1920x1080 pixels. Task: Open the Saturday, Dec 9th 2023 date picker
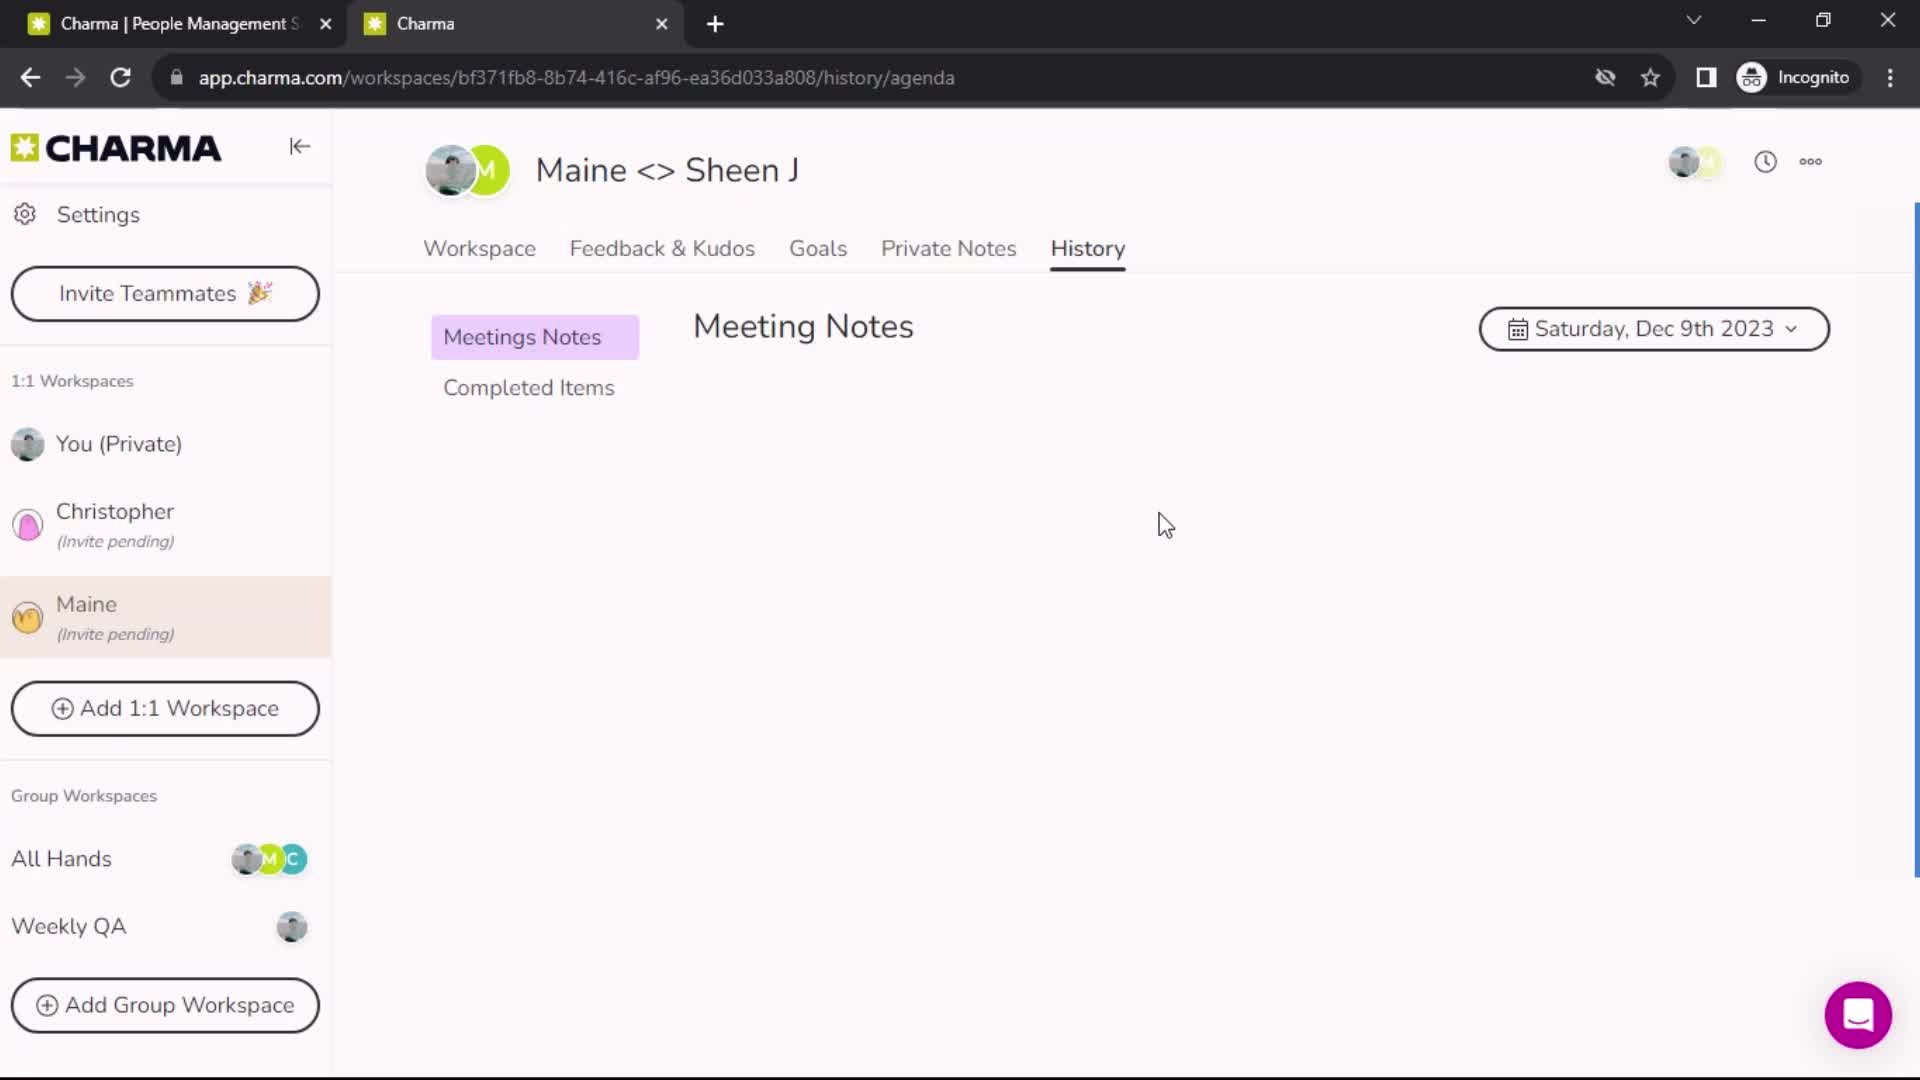[1654, 329]
